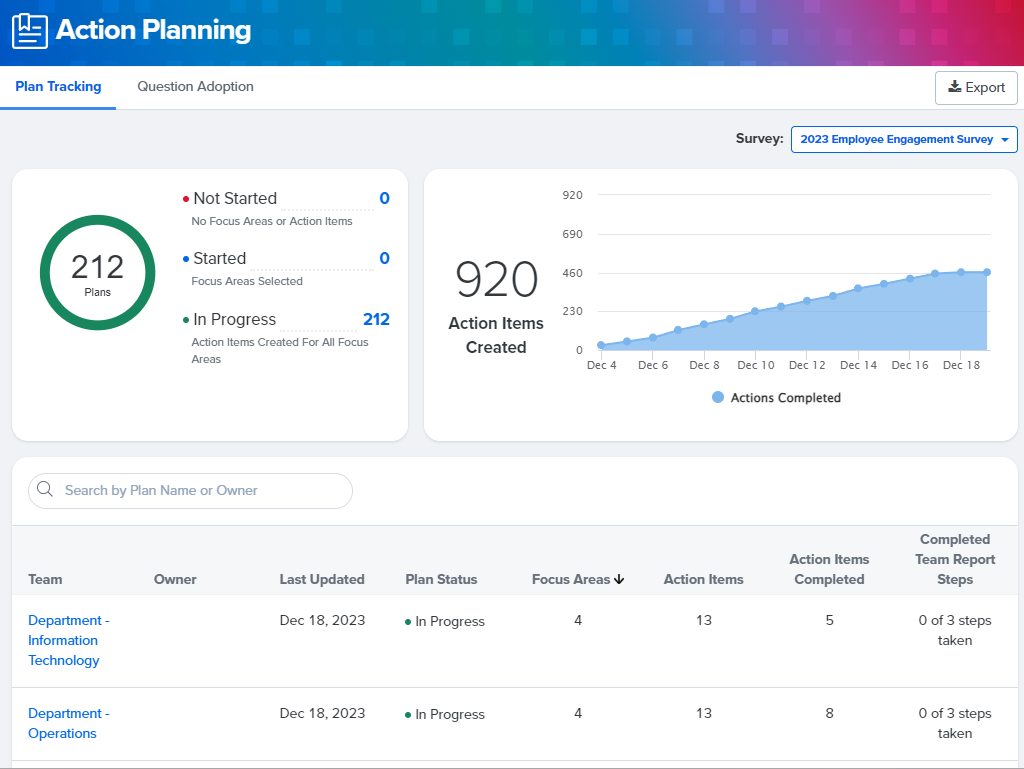Image resolution: width=1024 pixels, height=769 pixels.
Task: Select the Plan Tracking tab
Action: pos(58,87)
